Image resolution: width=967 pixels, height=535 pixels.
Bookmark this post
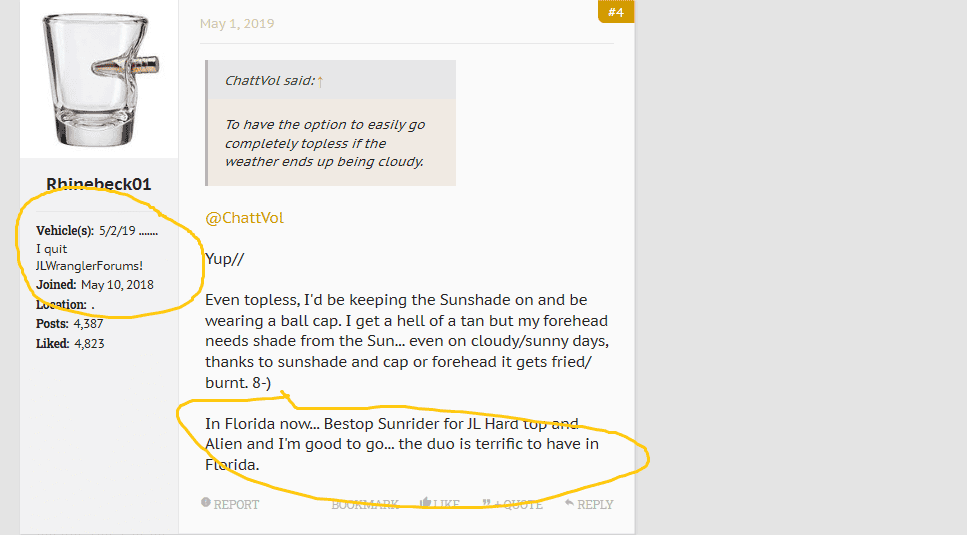click(365, 504)
